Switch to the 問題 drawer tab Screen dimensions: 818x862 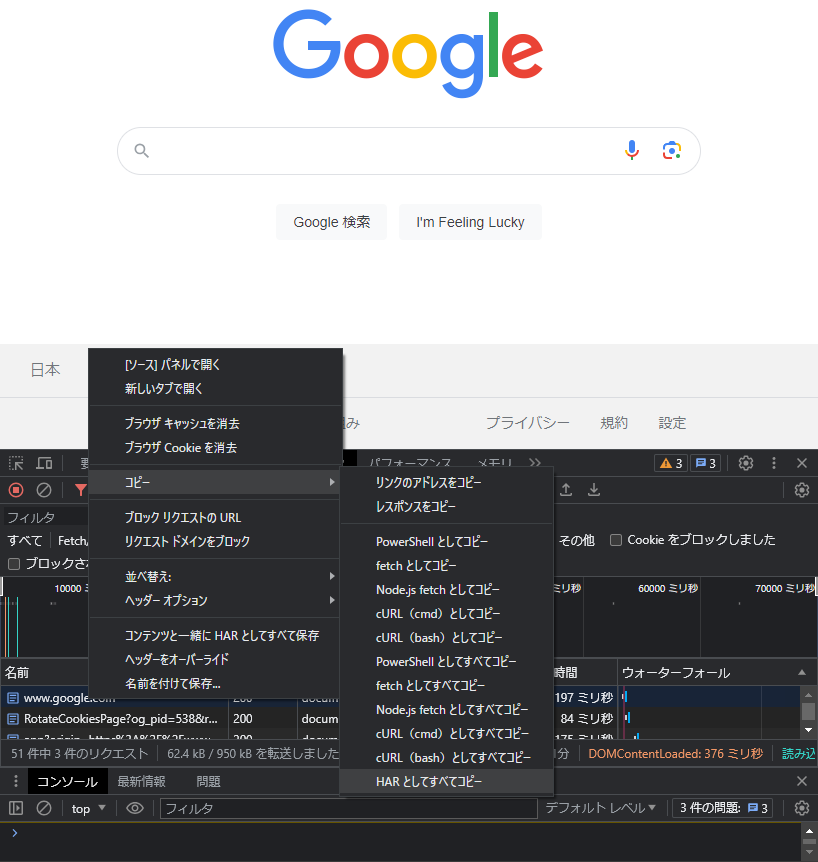pos(208,782)
